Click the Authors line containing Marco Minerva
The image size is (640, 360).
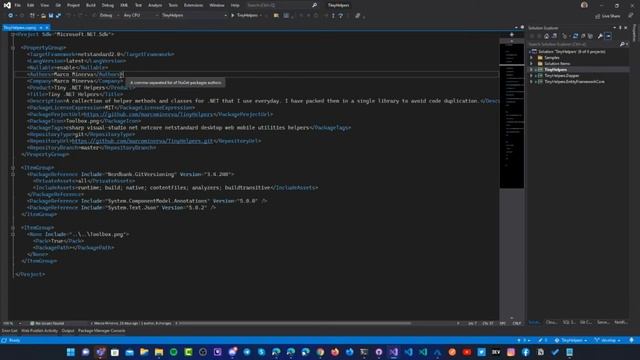pos(75,74)
